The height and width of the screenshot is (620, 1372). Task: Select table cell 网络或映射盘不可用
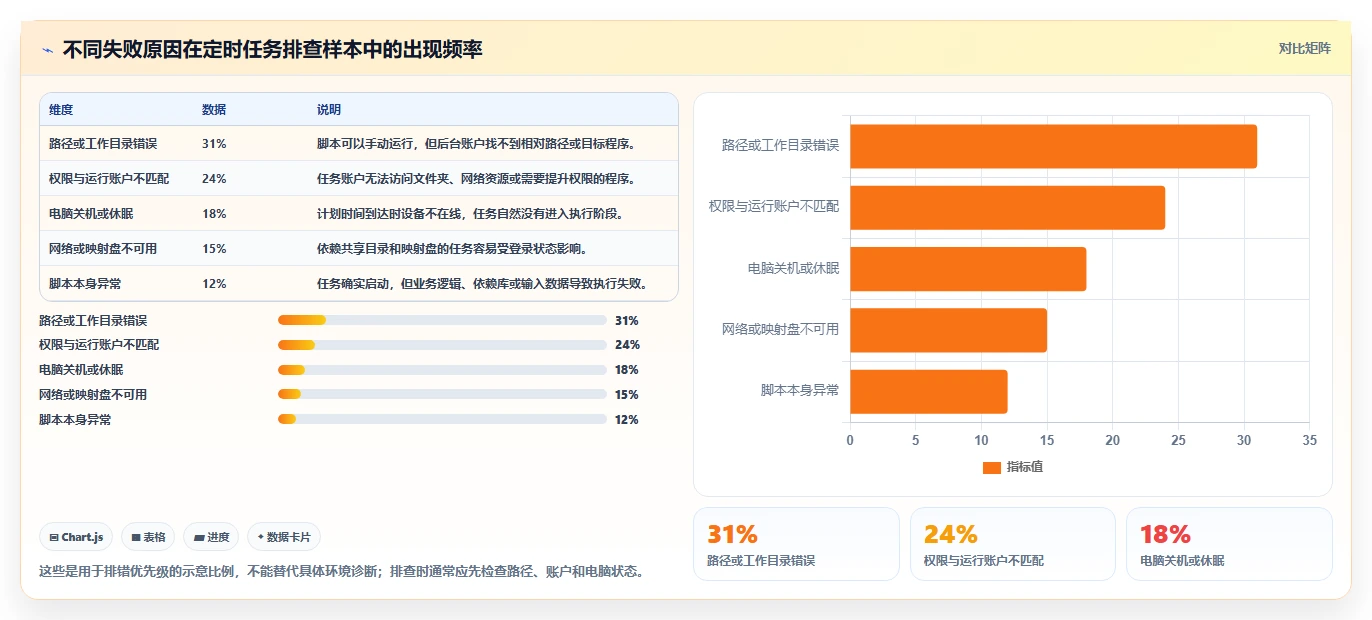click(103, 249)
